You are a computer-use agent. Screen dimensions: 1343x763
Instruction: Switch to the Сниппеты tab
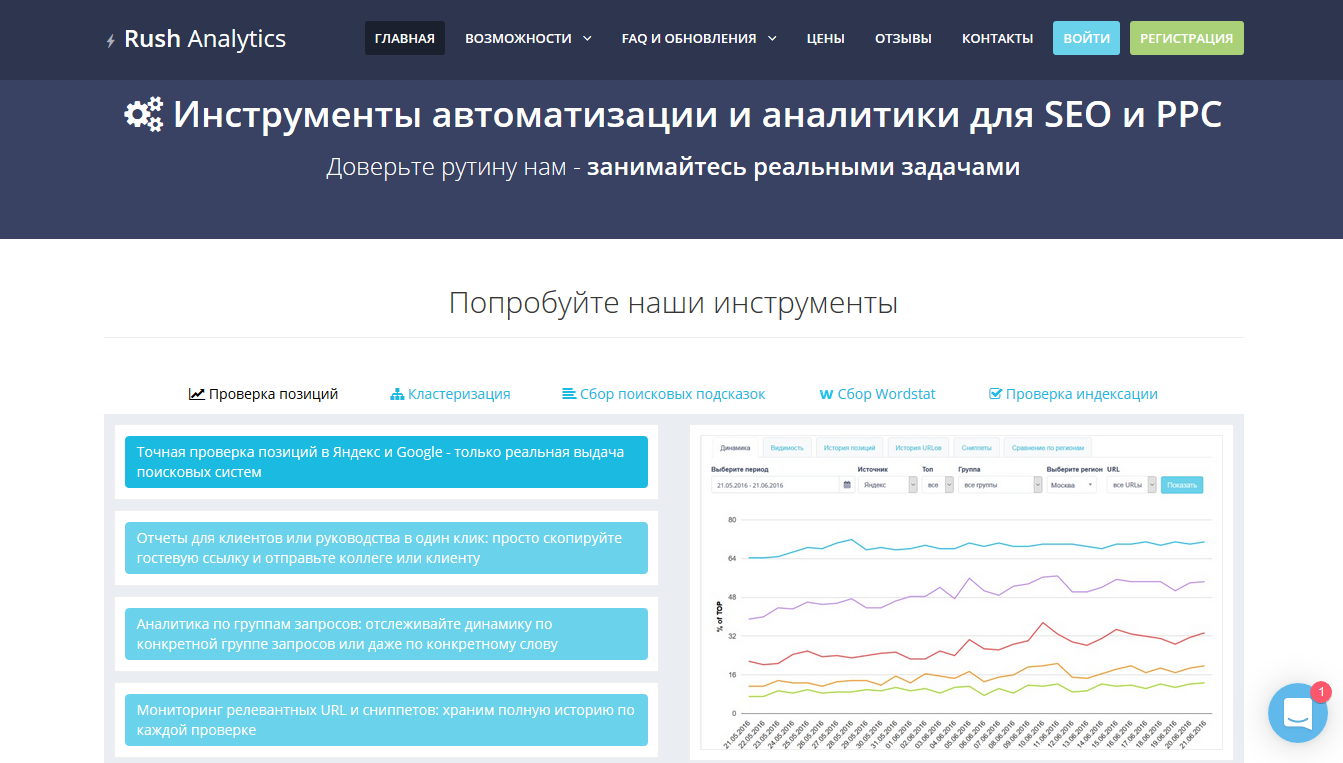pyautogui.click(x=975, y=447)
